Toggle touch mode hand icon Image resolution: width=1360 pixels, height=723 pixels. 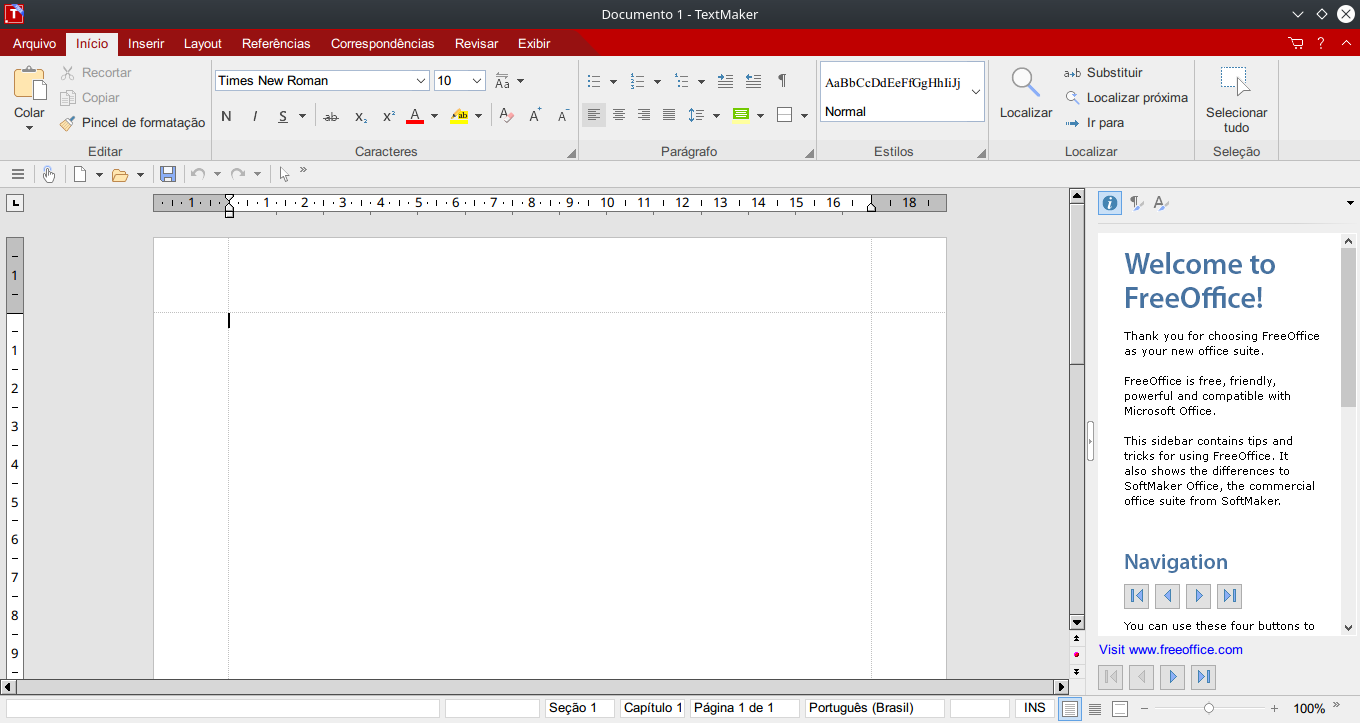(x=49, y=174)
